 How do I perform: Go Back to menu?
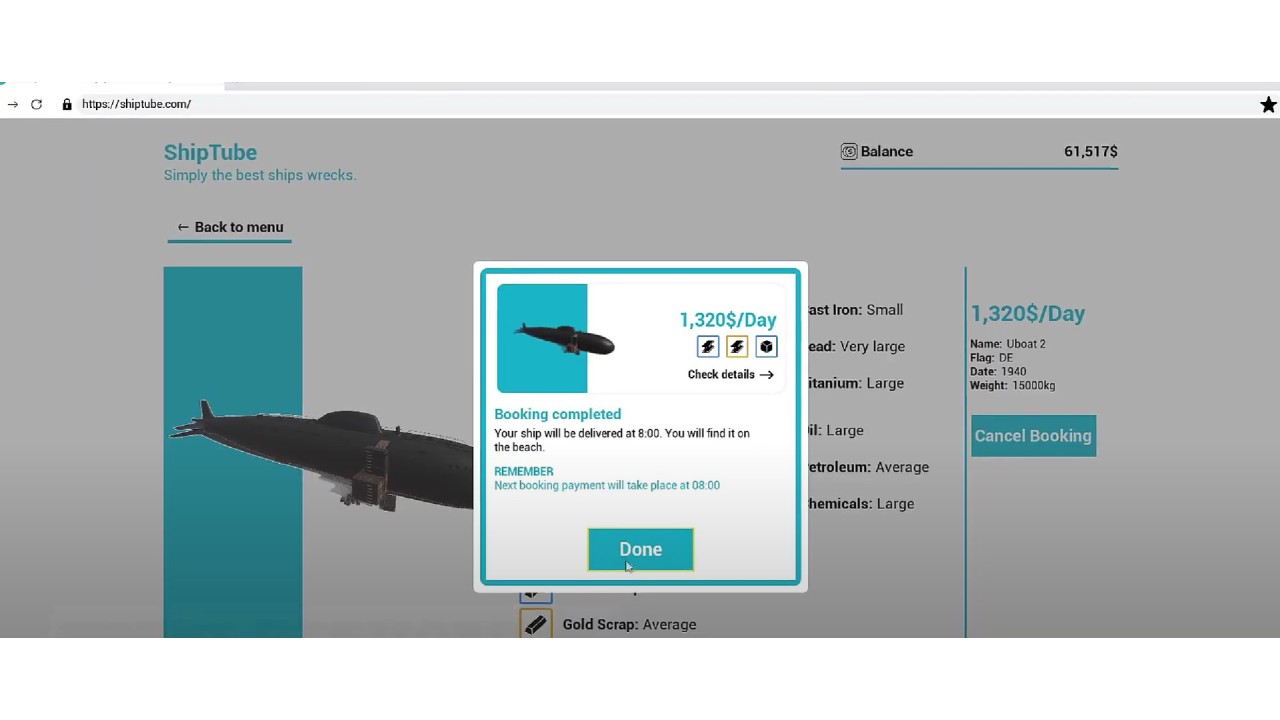tap(230, 227)
